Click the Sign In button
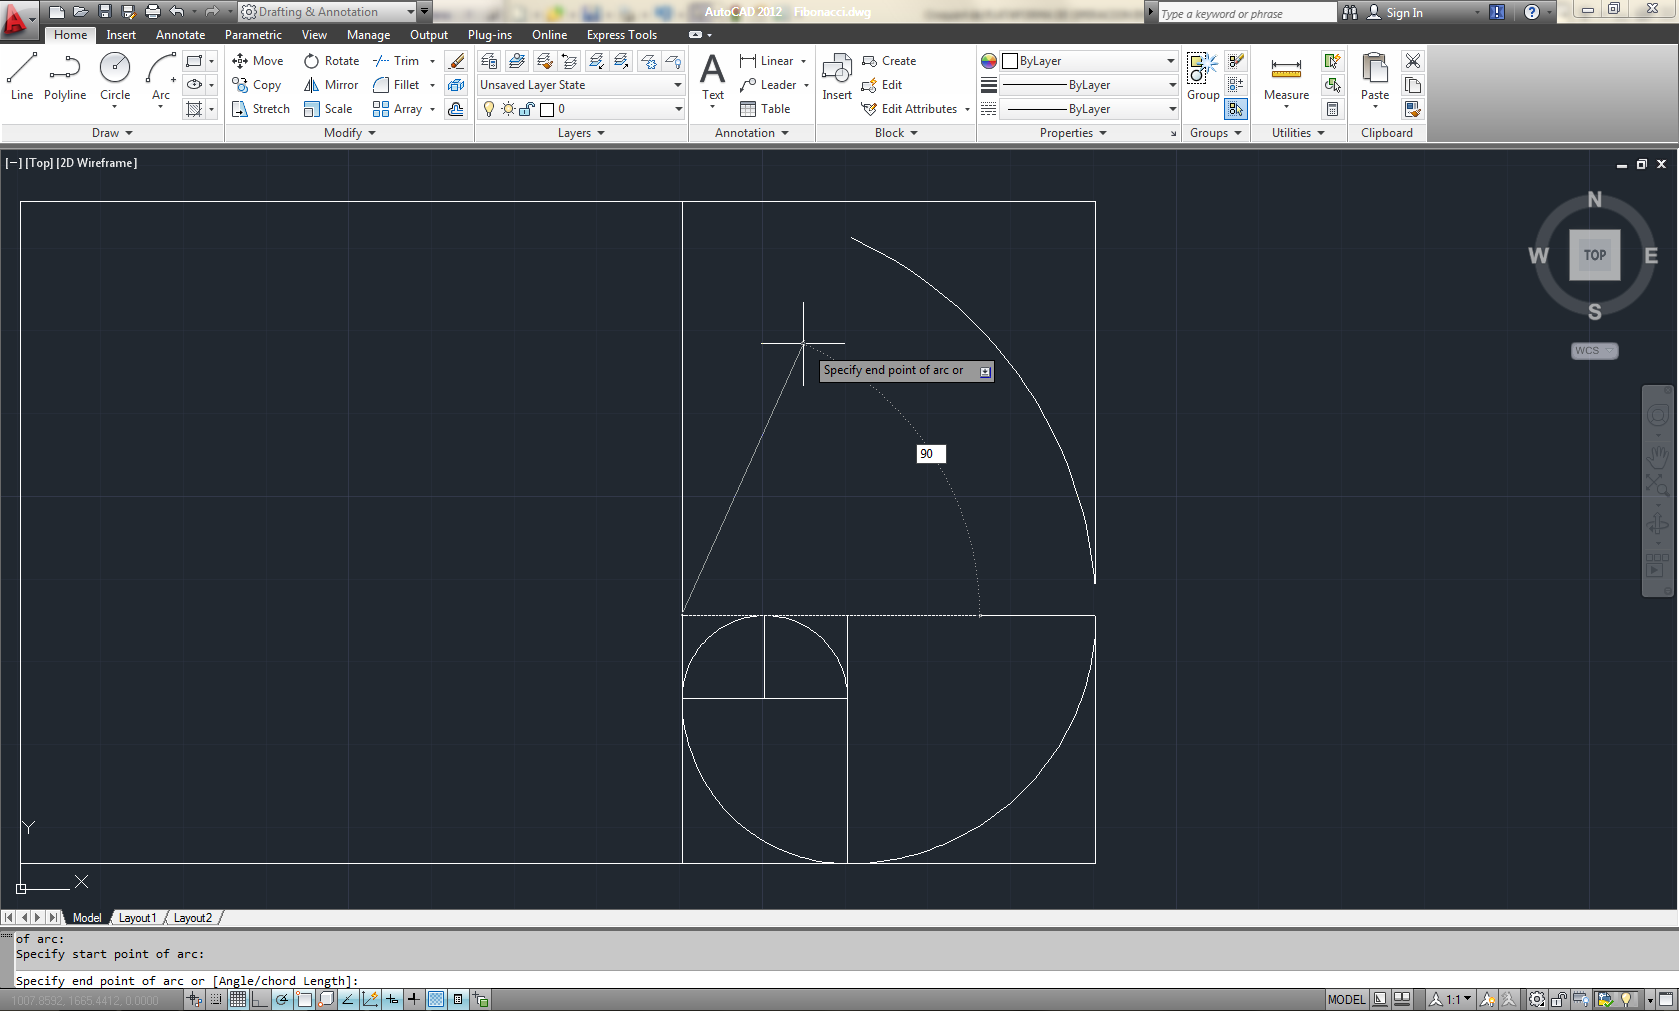The height and width of the screenshot is (1011, 1680). tap(1395, 12)
